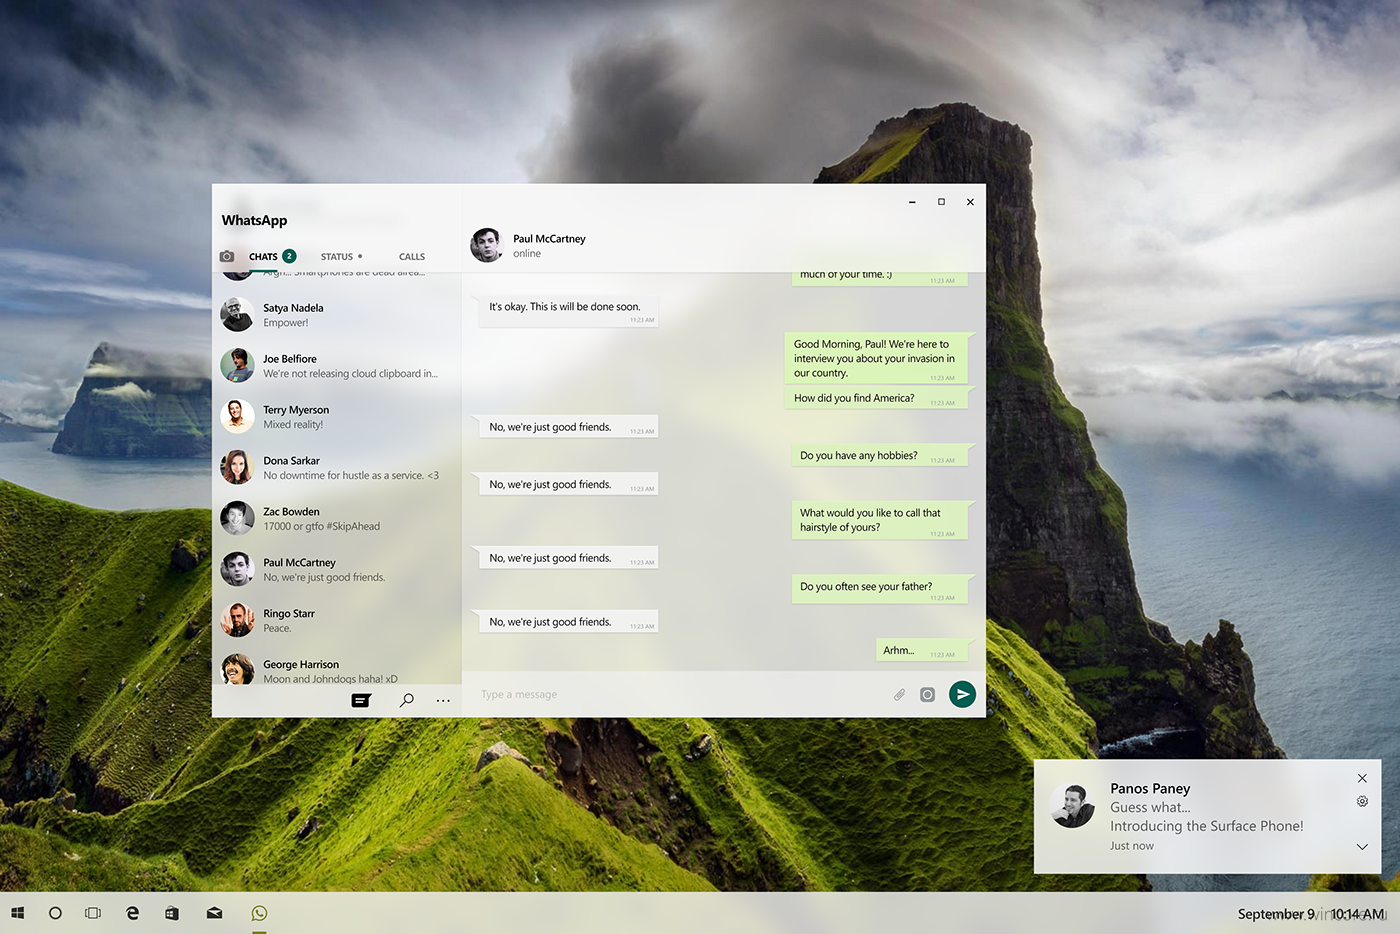Switch to the CHATS tab

[x=263, y=257]
